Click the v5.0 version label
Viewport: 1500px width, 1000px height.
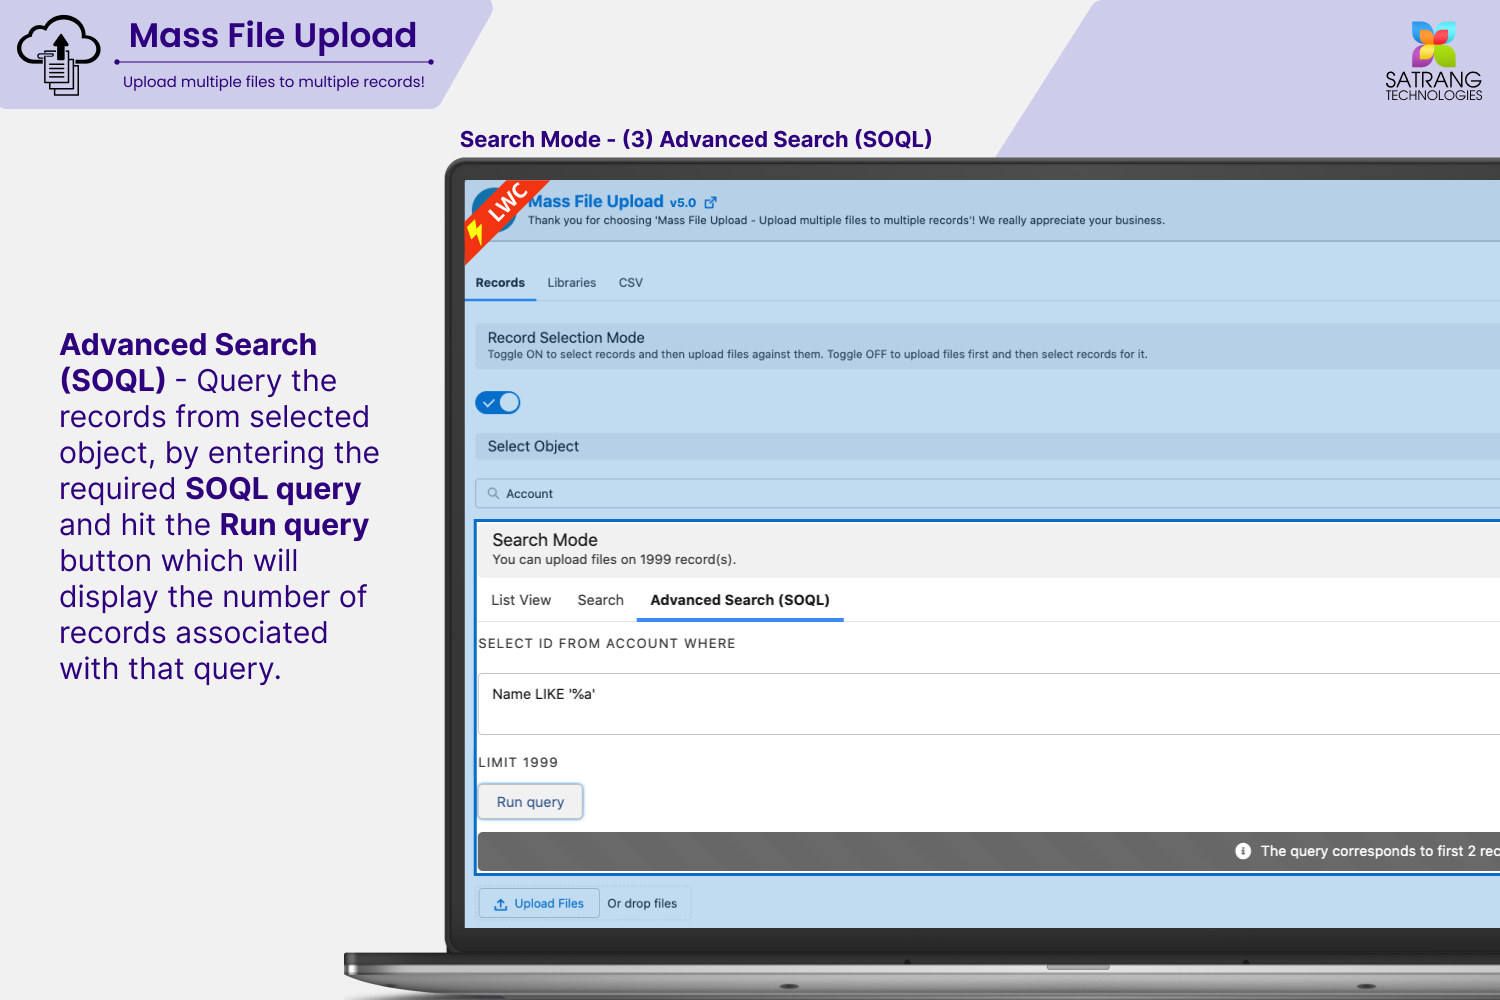[x=683, y=203]
